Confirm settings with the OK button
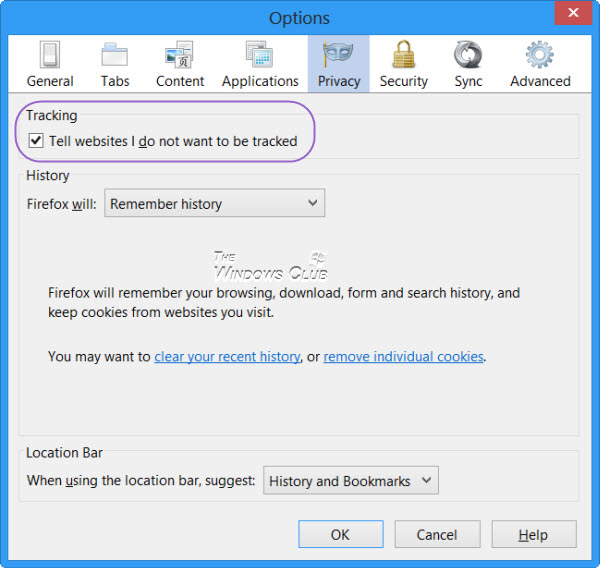This screenshot has height=568, width=600. (x=341, y=534)
